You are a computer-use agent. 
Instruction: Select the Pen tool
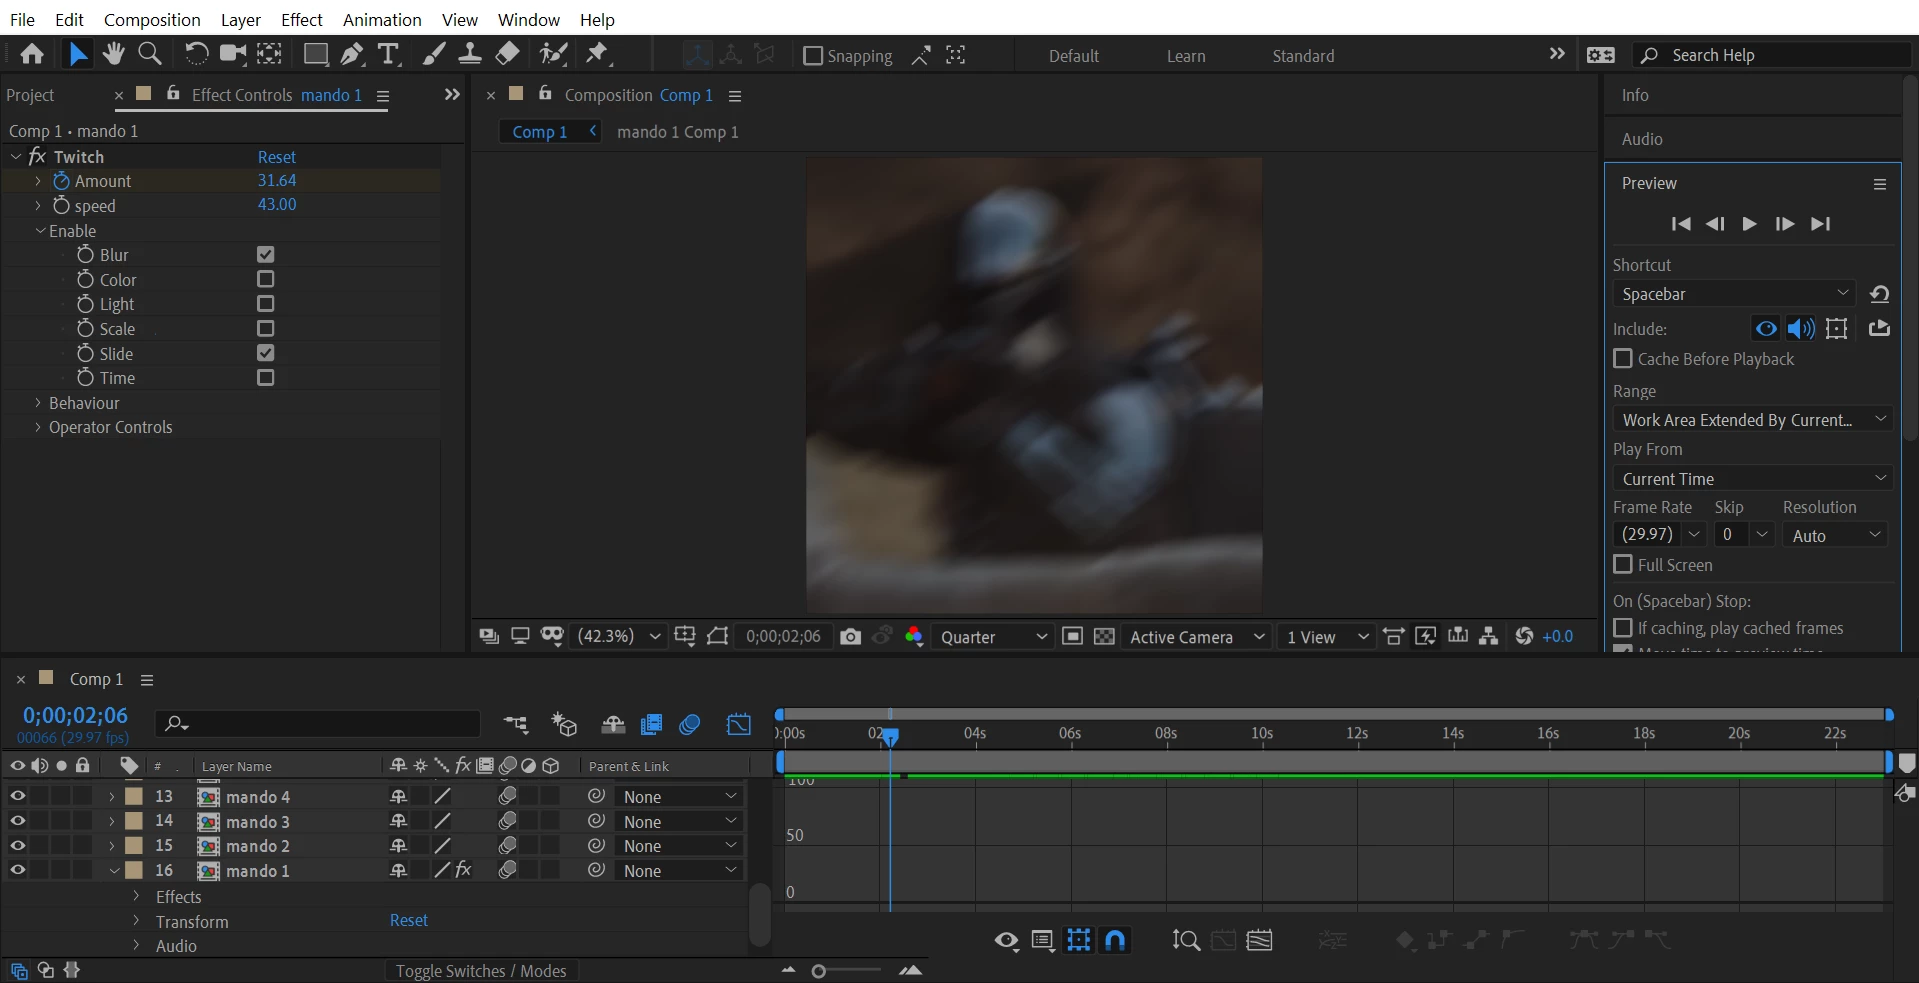352,54
